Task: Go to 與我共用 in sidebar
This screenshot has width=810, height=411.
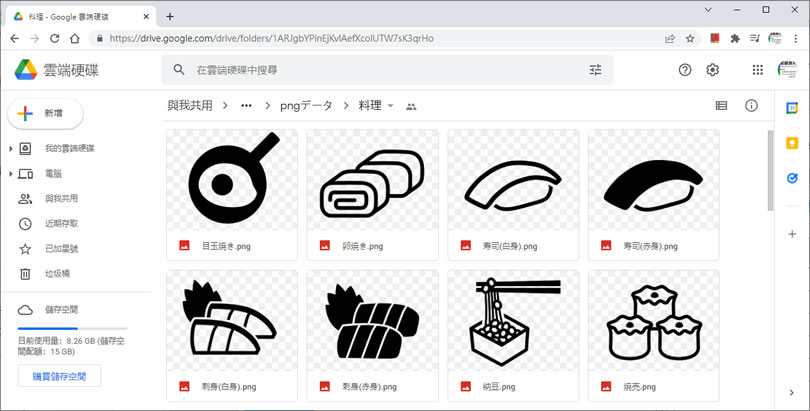Action: 61,199
